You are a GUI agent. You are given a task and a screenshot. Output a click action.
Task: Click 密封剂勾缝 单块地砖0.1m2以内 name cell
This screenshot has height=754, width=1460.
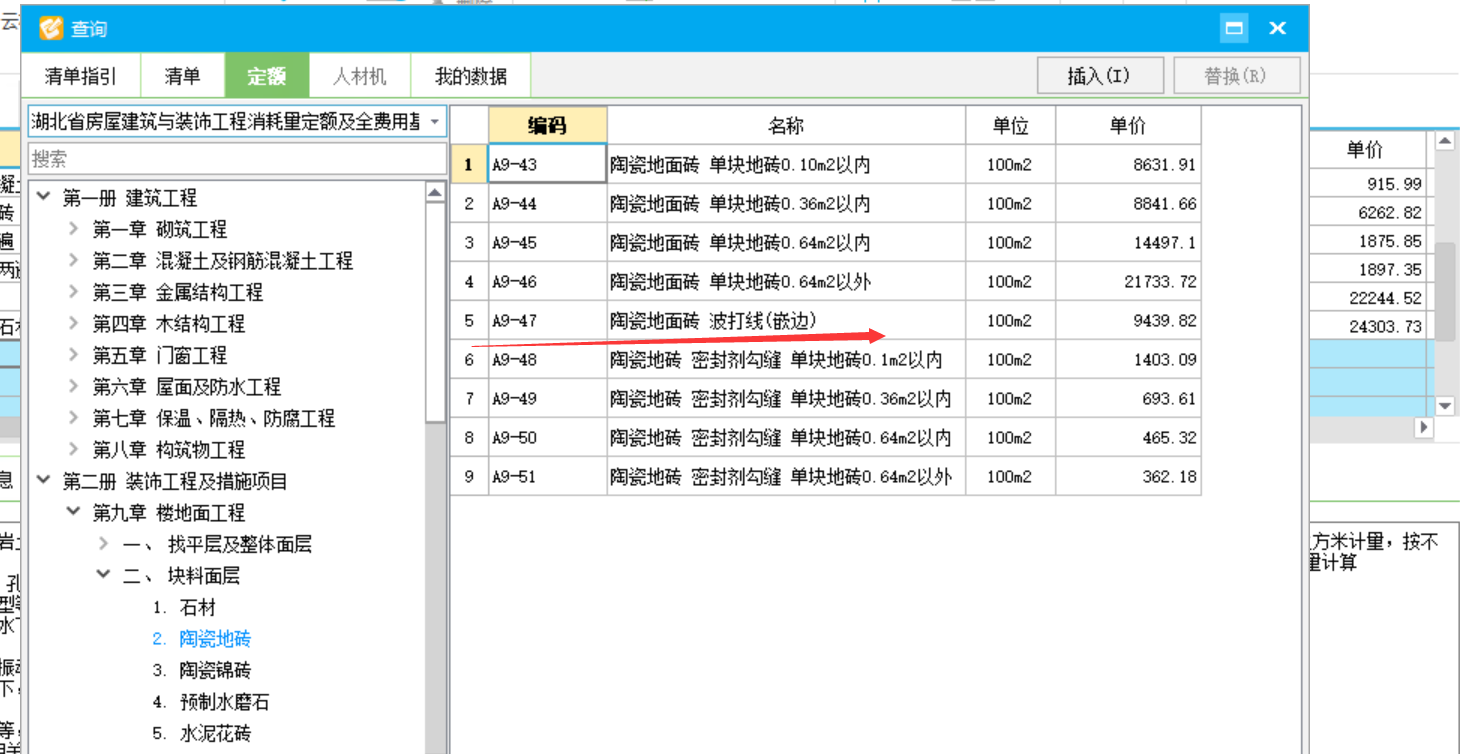786,360
